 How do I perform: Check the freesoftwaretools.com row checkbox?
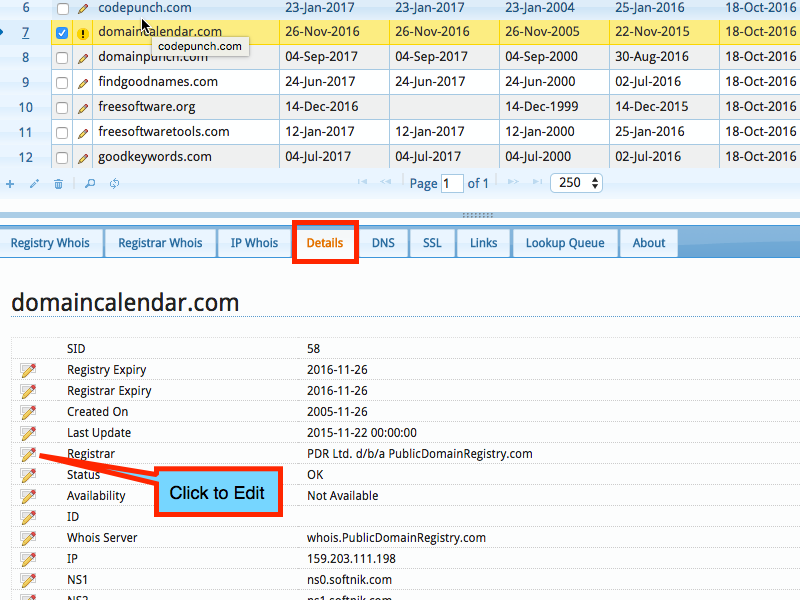pos(62,133)
